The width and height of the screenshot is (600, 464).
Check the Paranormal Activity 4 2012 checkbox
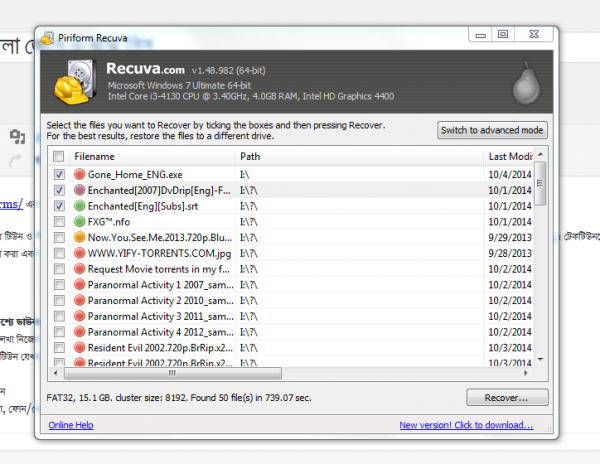[x=59, y=332]
